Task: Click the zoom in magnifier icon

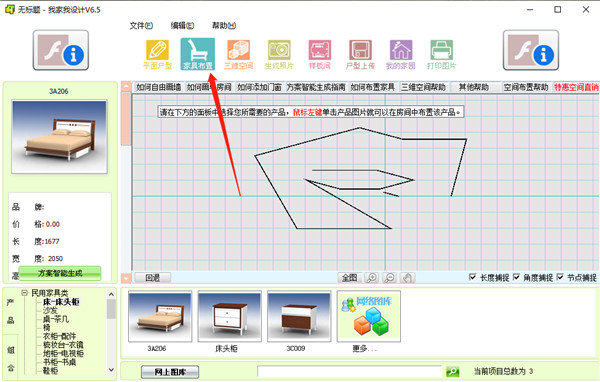Action: pos(372,278)
